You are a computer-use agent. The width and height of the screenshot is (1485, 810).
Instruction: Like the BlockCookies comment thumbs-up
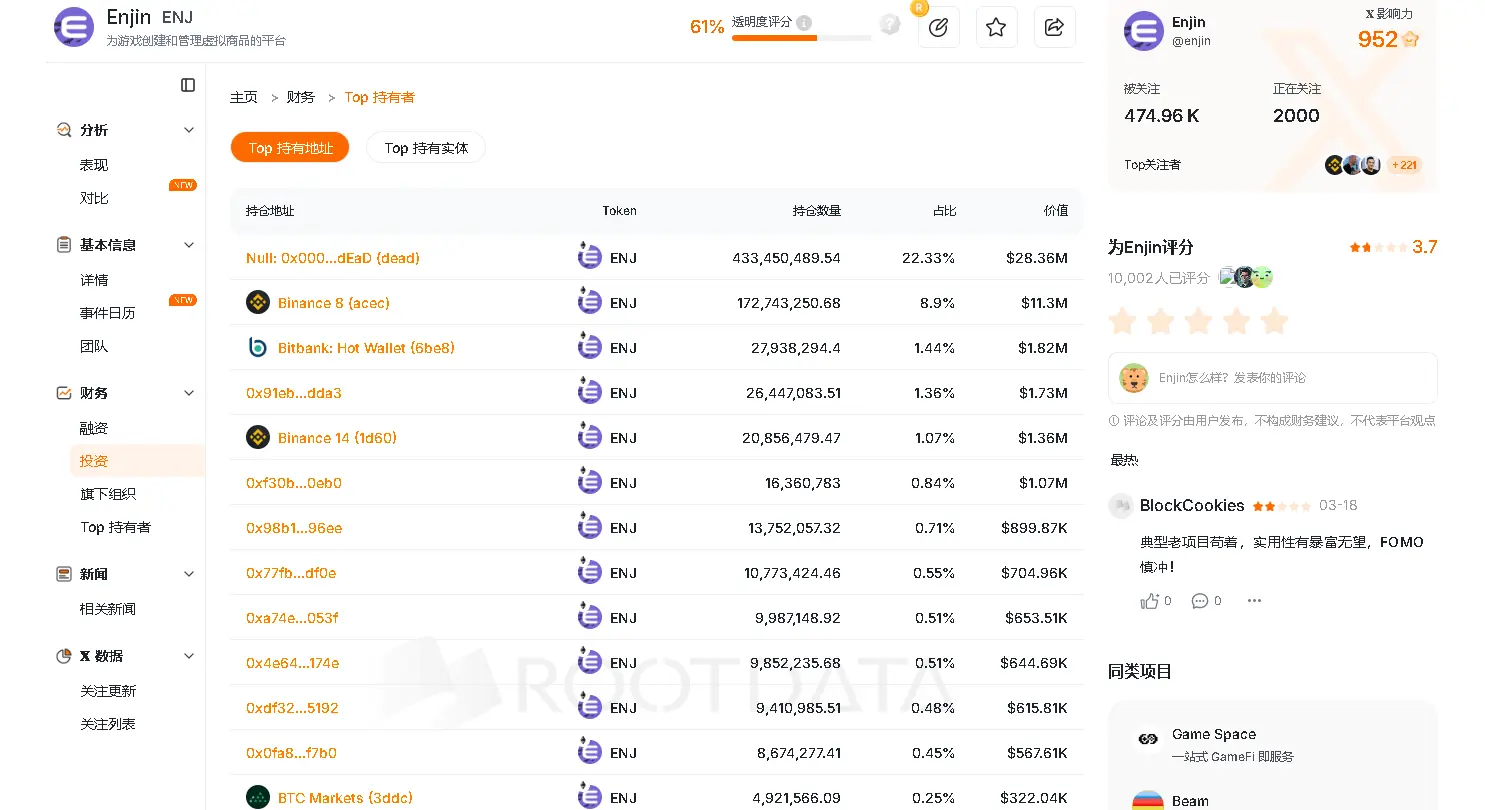(1149, 601)
